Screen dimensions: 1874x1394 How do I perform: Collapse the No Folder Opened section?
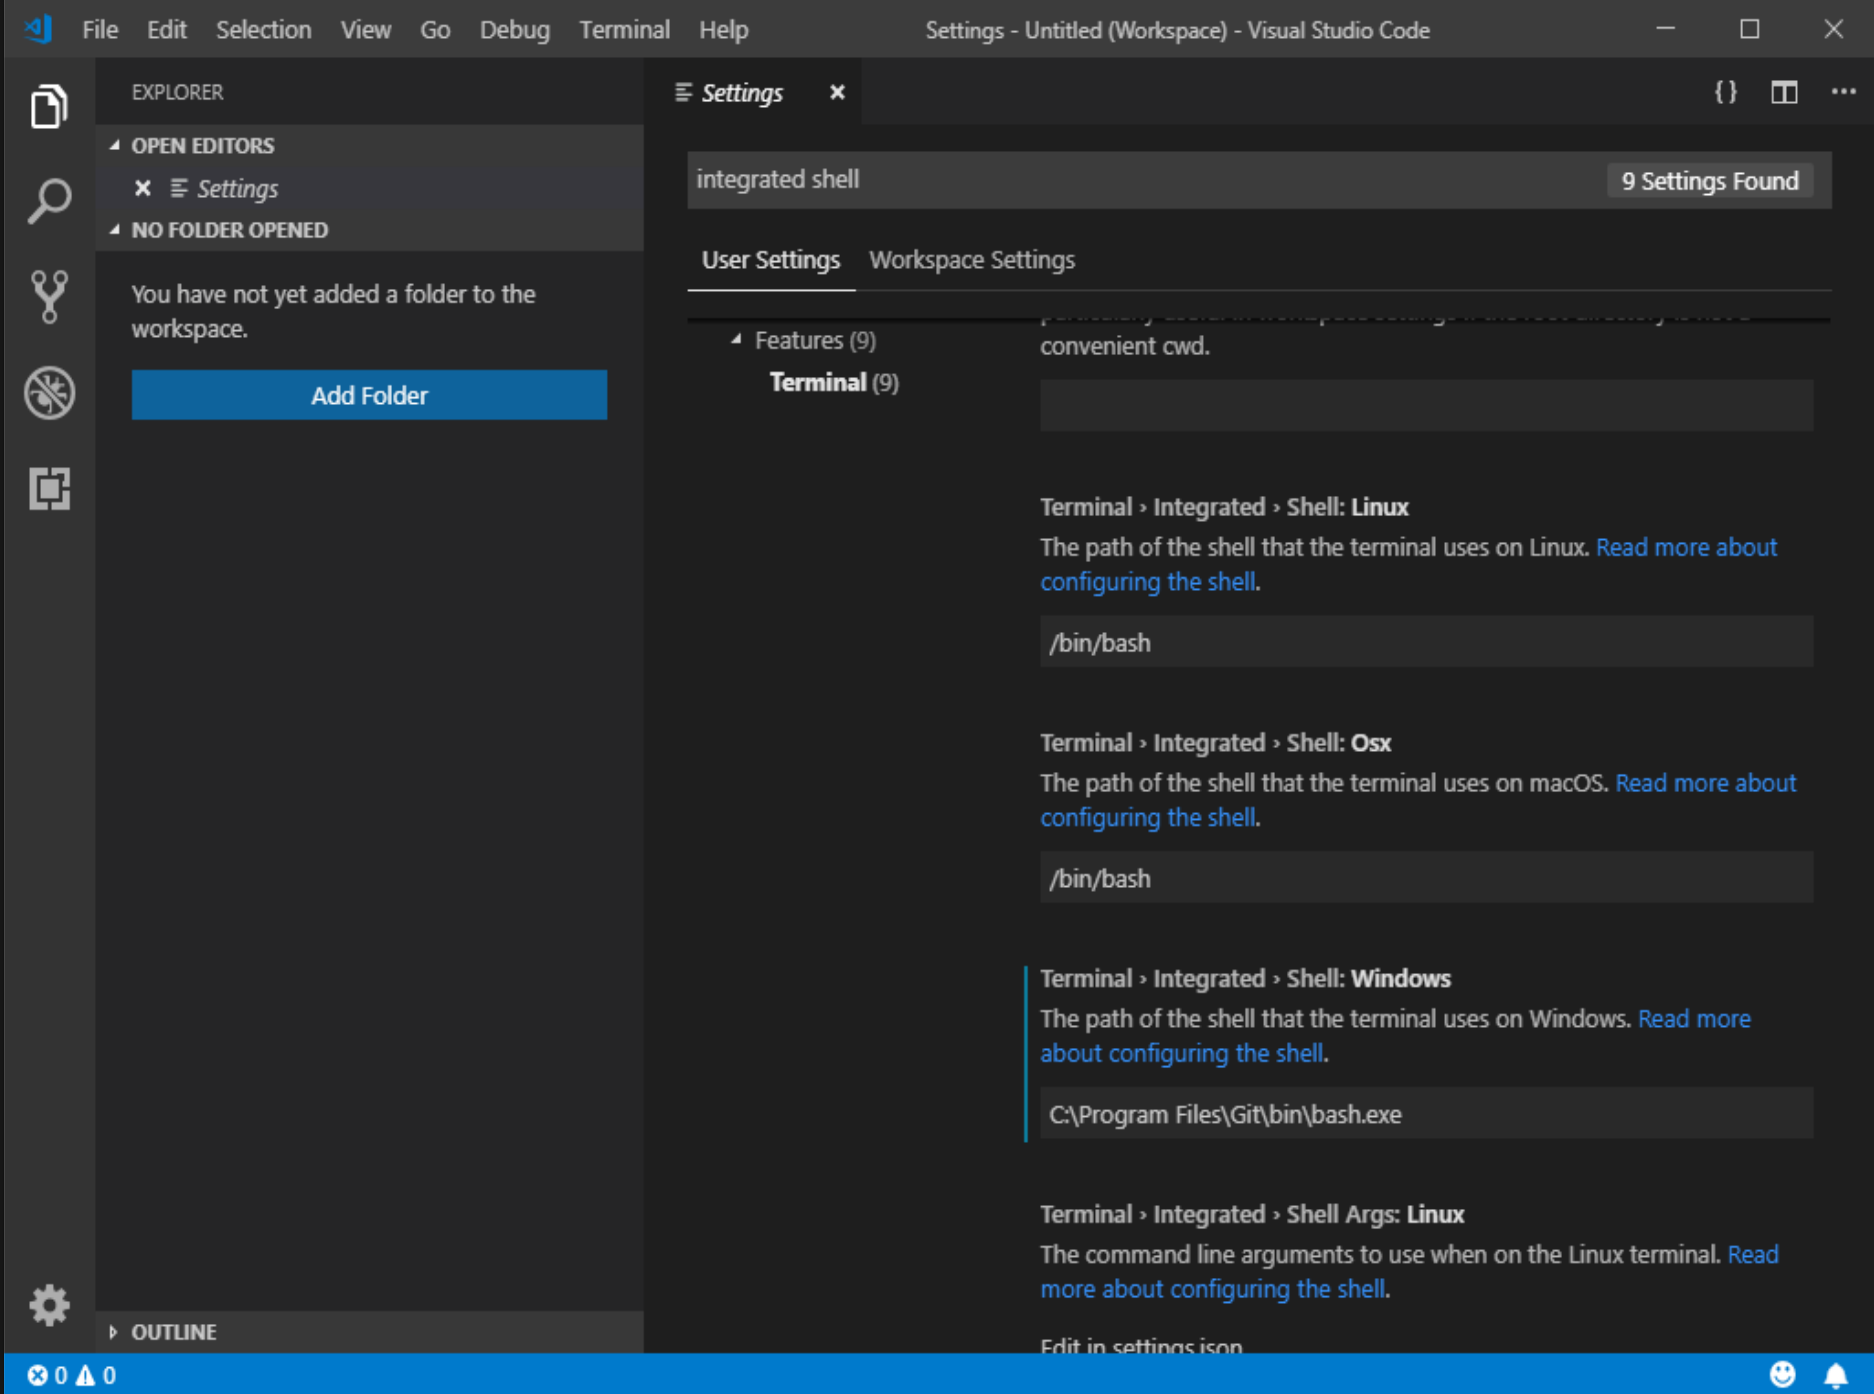[370, 230]
